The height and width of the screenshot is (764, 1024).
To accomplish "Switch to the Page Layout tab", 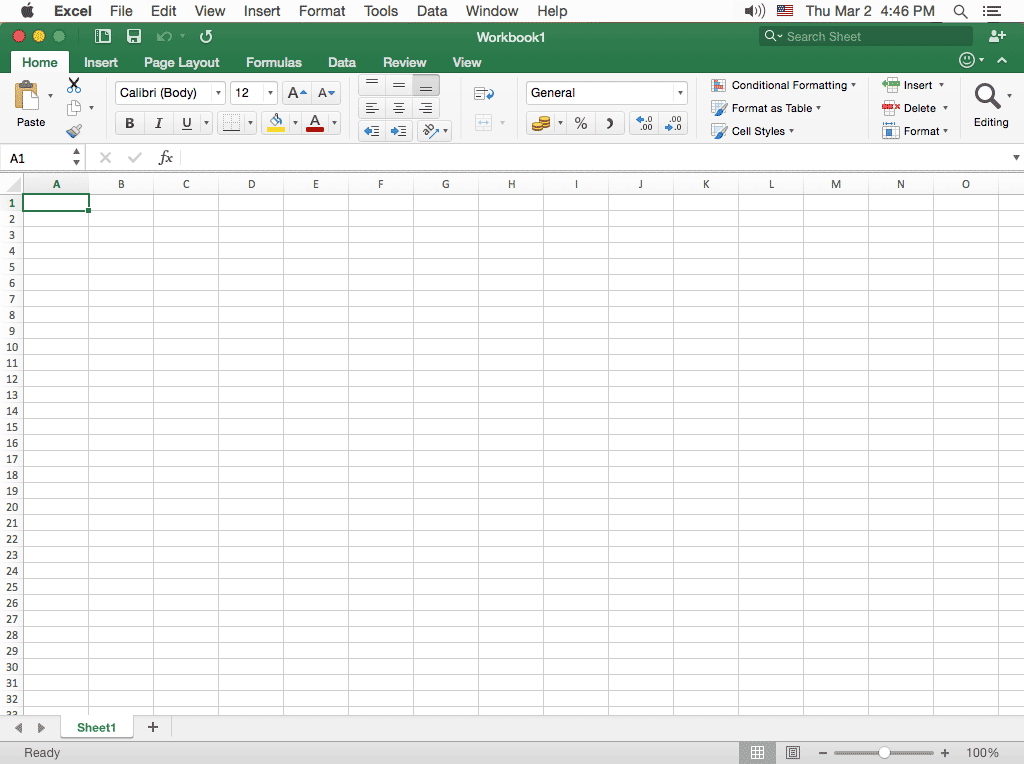I will coord(182,63).
